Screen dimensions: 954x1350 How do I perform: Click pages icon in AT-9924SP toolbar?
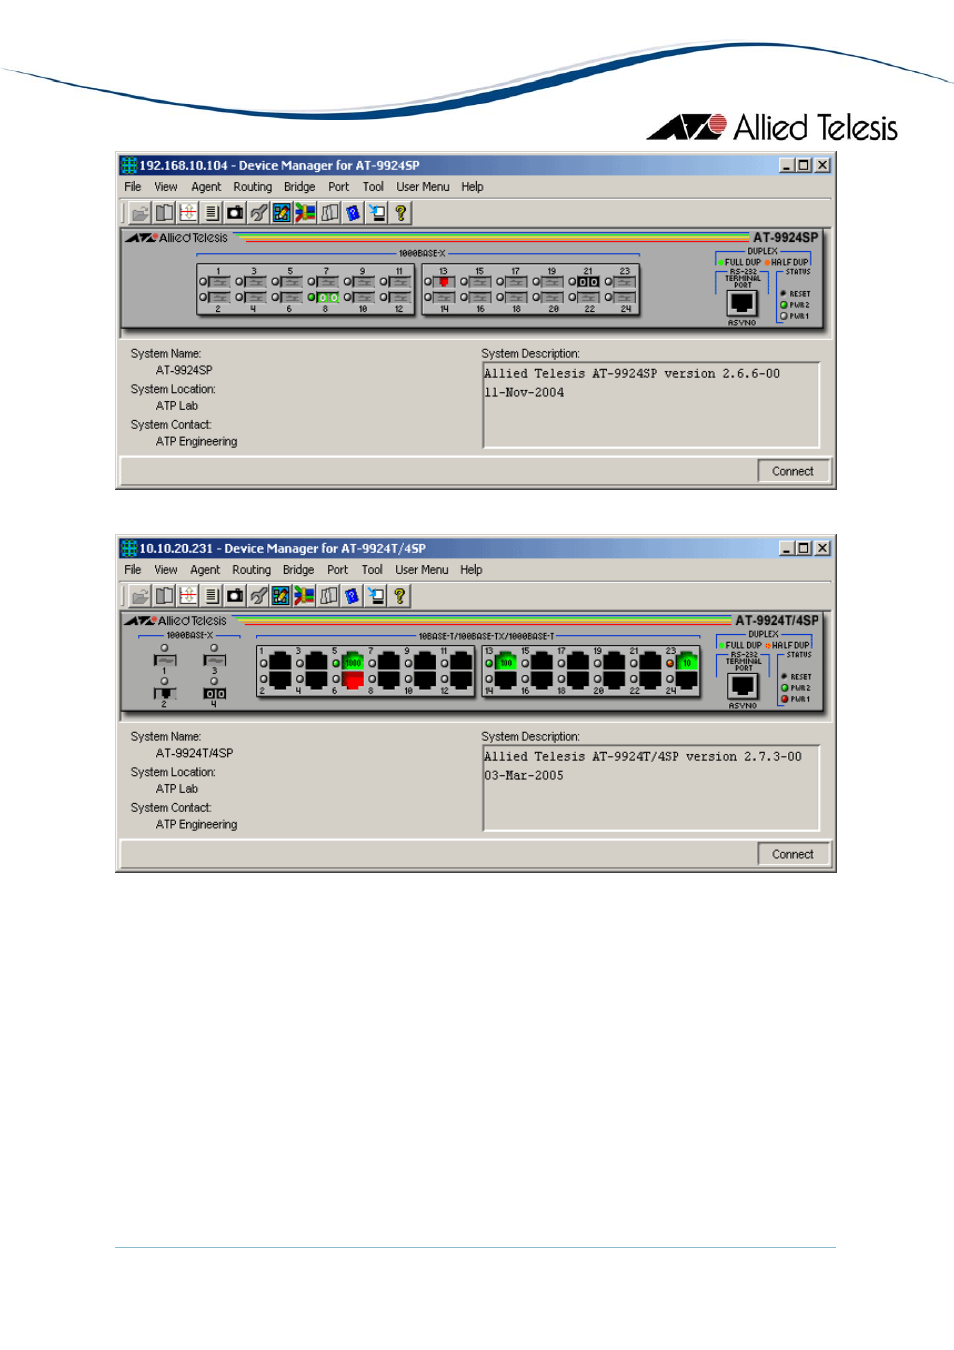(330, 213)
